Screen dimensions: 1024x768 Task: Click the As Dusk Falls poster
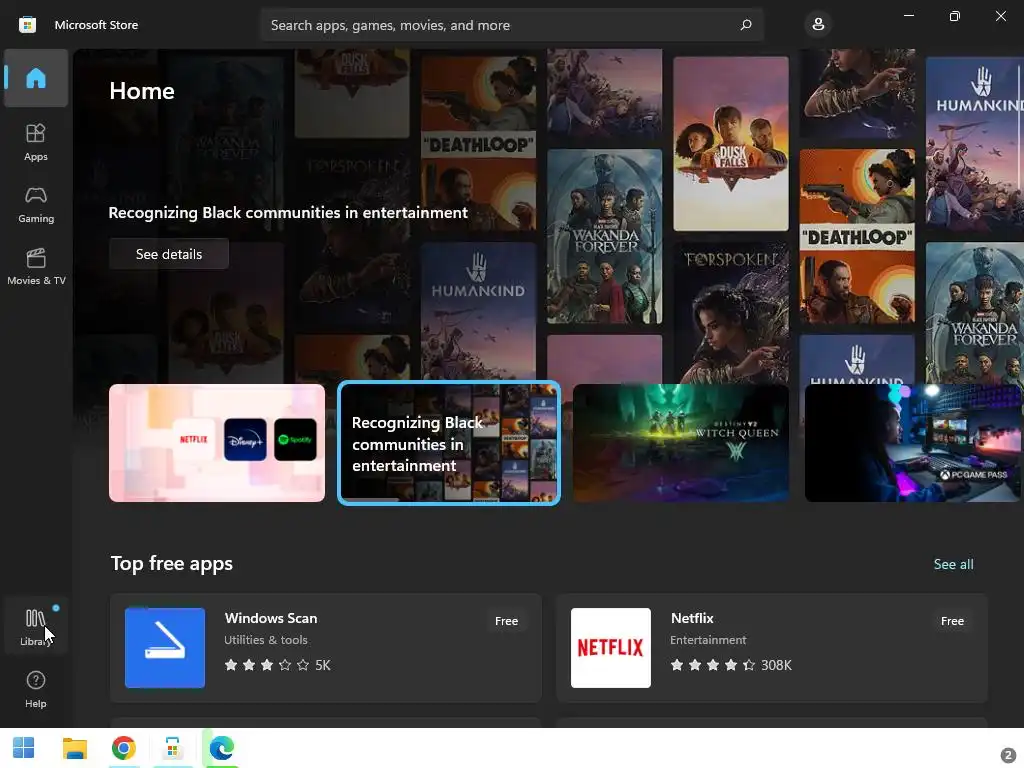(731, 144)
